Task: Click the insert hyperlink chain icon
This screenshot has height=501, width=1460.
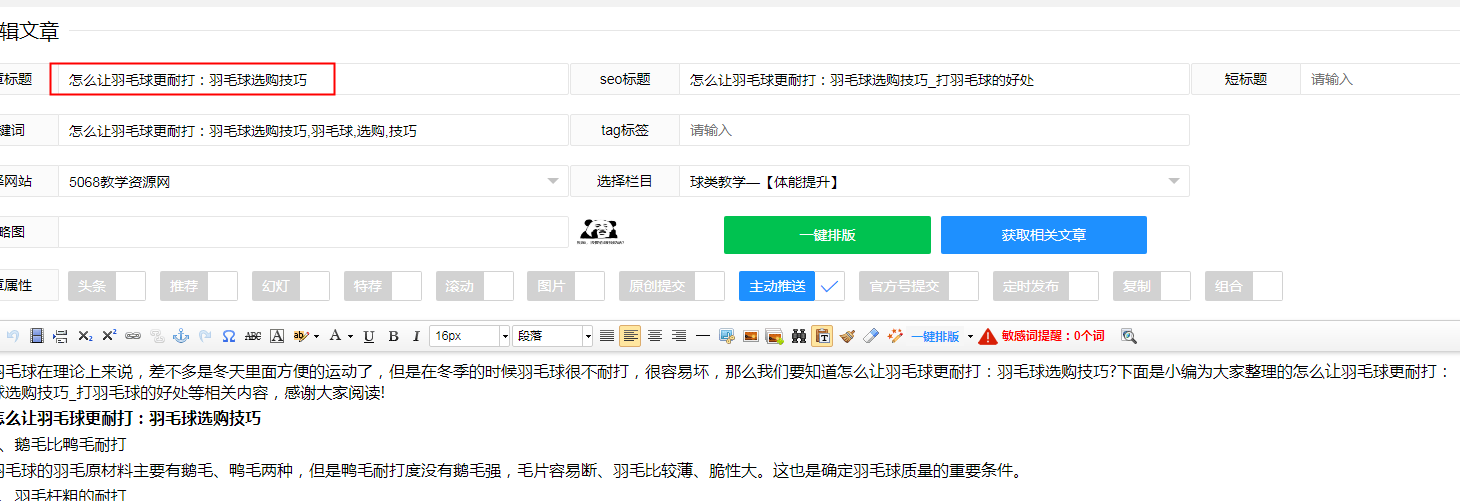Action: point(133,336)
